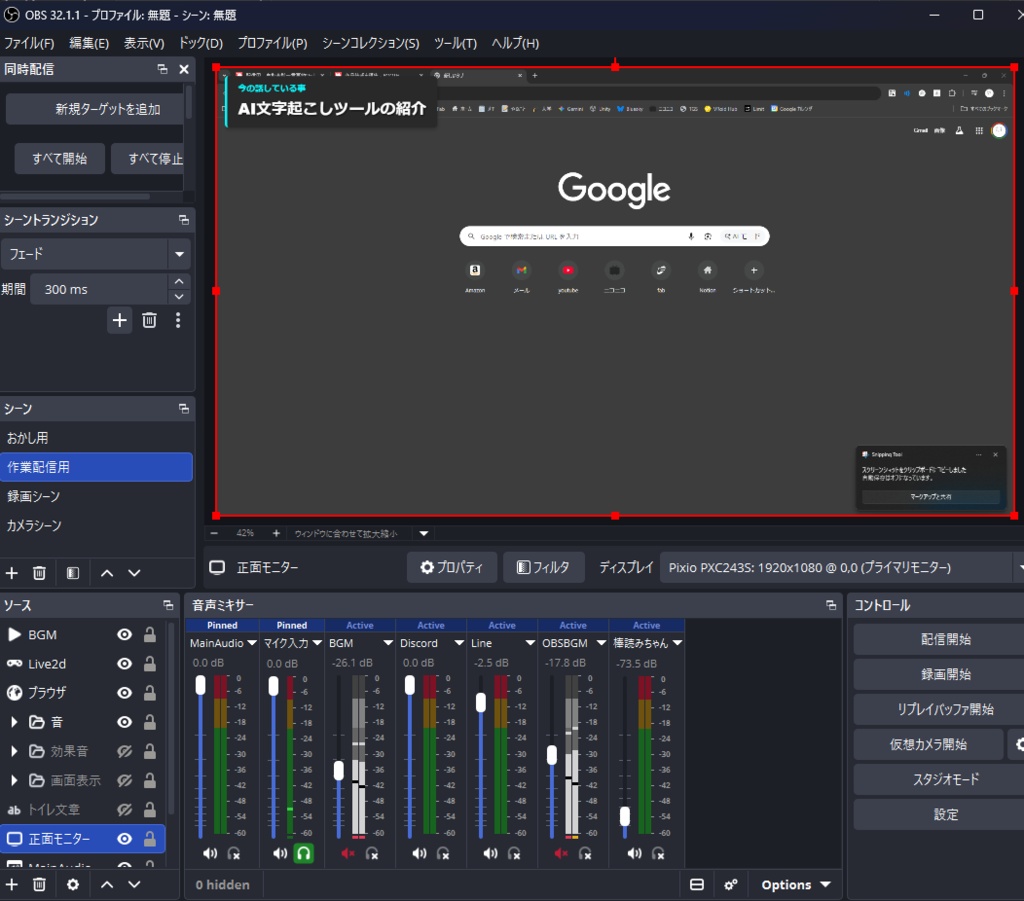Float the 同時配信 dock window
The image size is (1024, 901).
coord(163,69)
